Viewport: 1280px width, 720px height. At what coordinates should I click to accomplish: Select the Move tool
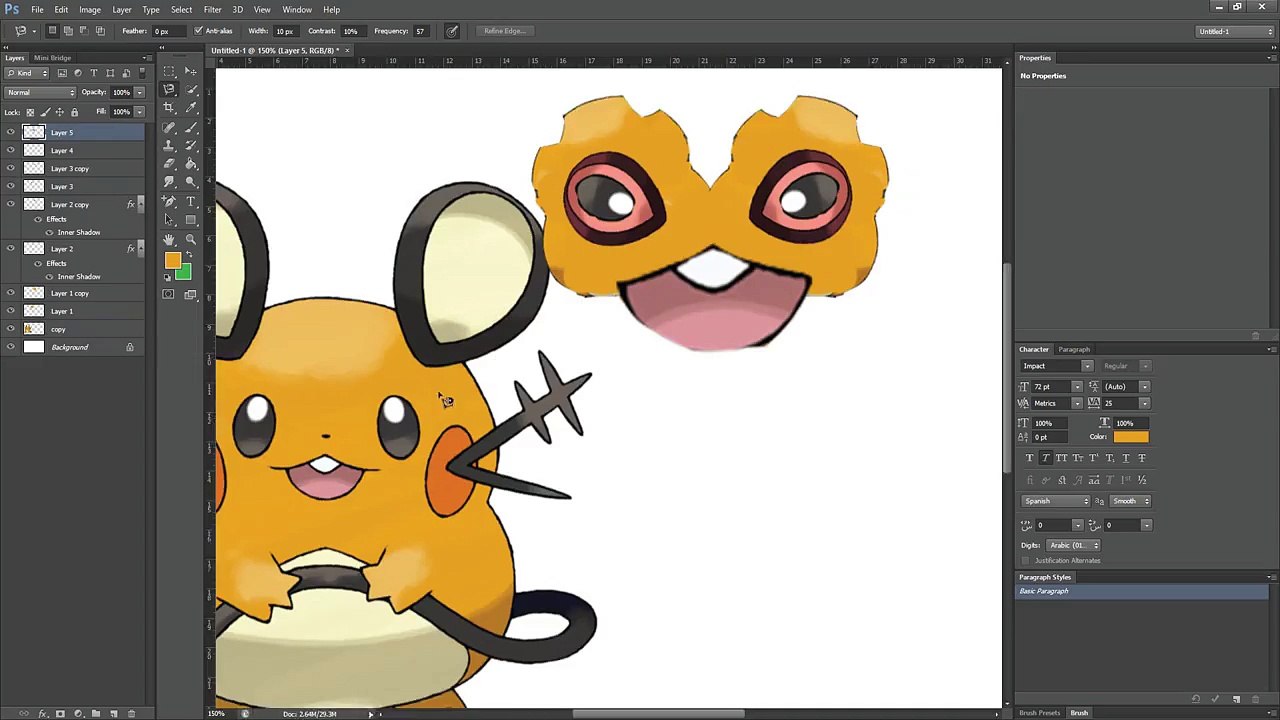191,71
